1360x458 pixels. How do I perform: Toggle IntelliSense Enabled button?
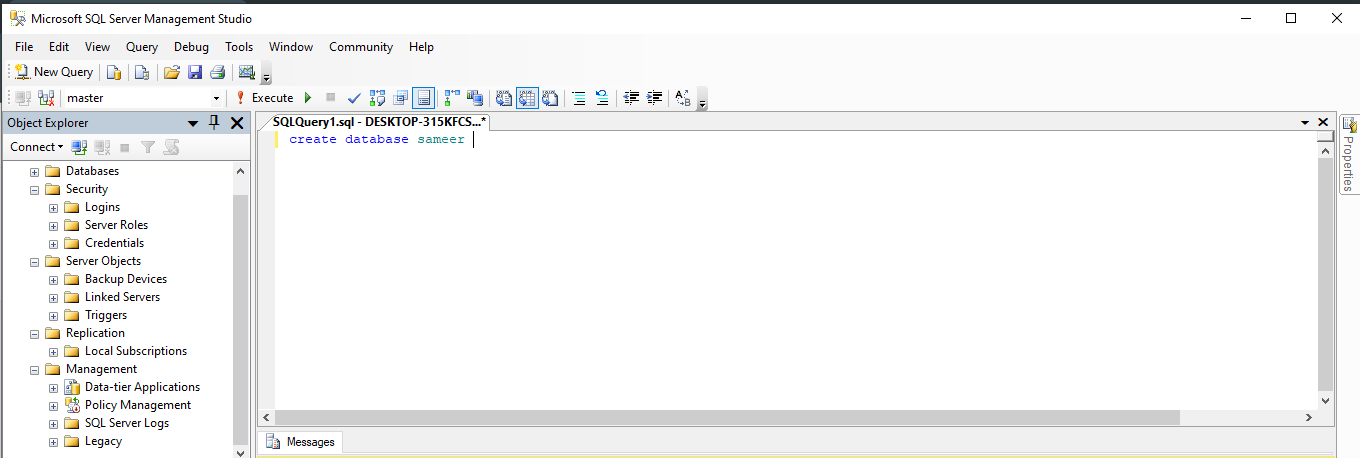(x=423, y=98)
